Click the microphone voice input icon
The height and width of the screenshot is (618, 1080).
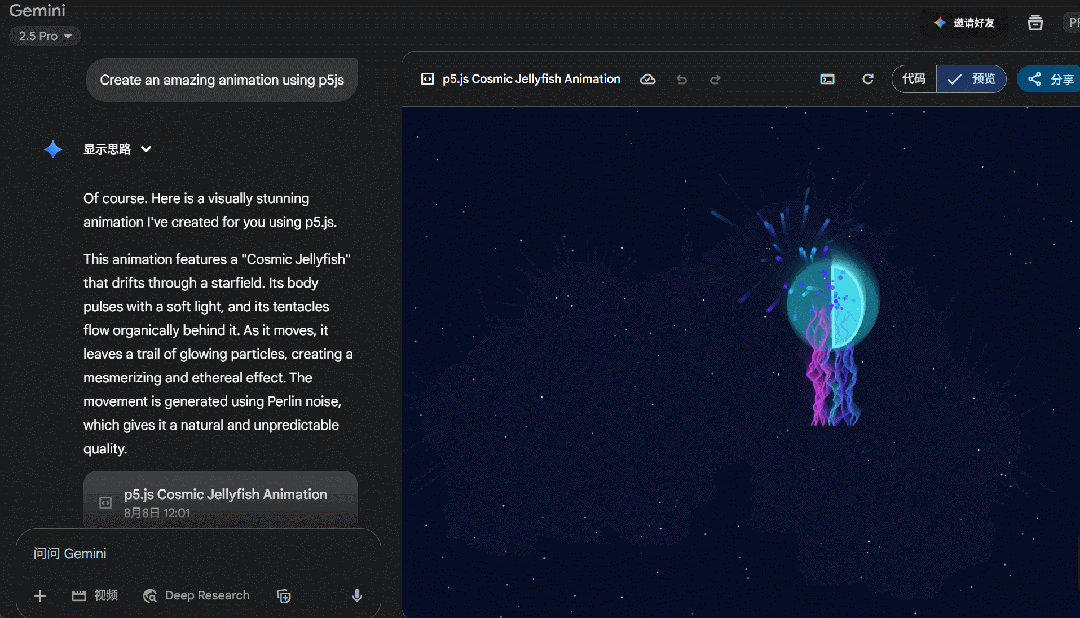pos(357,595)
